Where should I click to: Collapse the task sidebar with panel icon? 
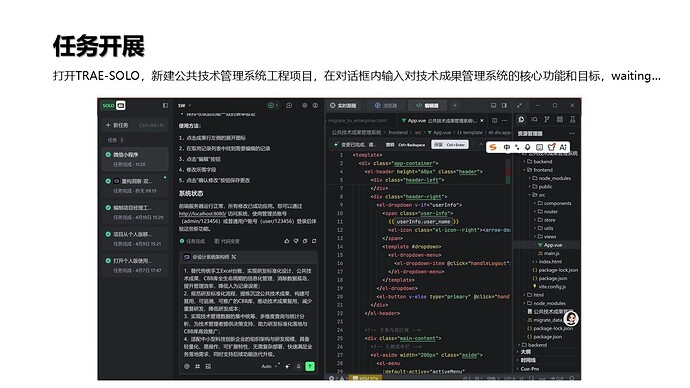(x=165, y=106)
